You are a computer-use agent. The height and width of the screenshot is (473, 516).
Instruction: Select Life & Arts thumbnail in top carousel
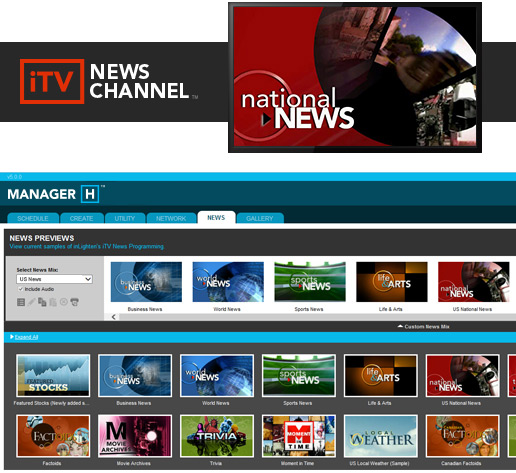click(392, 282)
